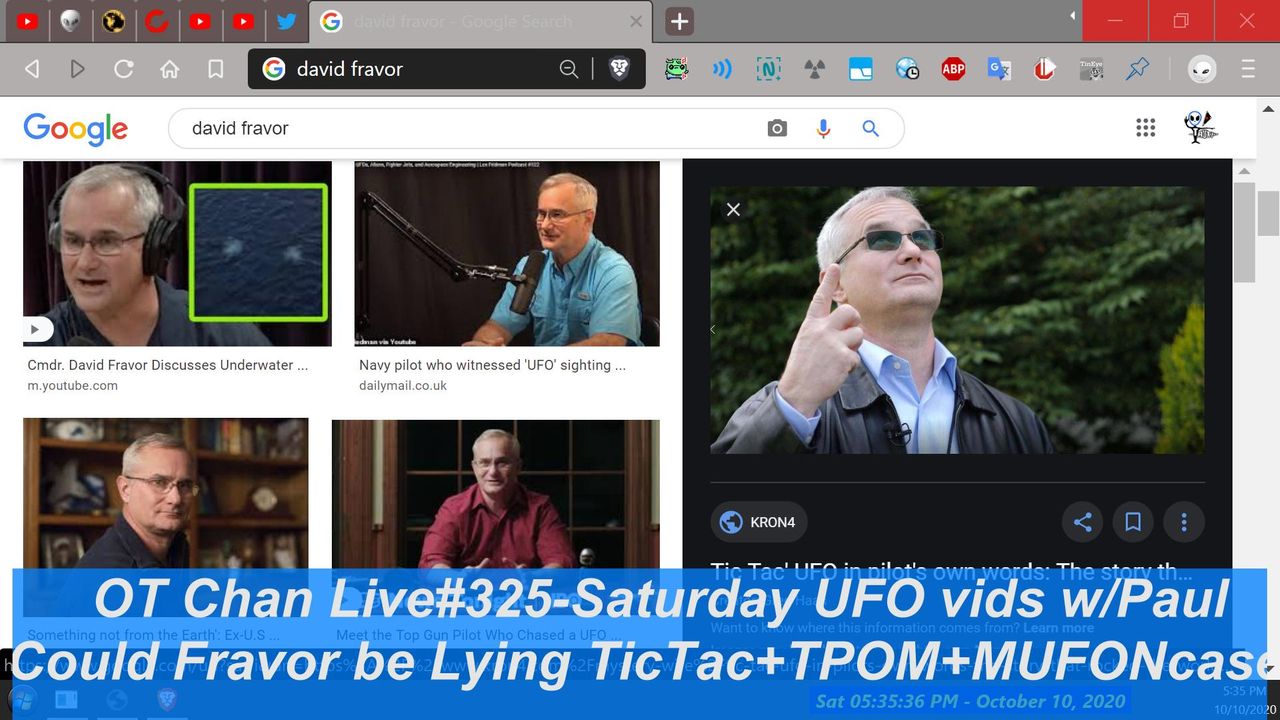Open a new tab with plus button
This screenshot has width=1280, height=720.
(x=679, y=21)
